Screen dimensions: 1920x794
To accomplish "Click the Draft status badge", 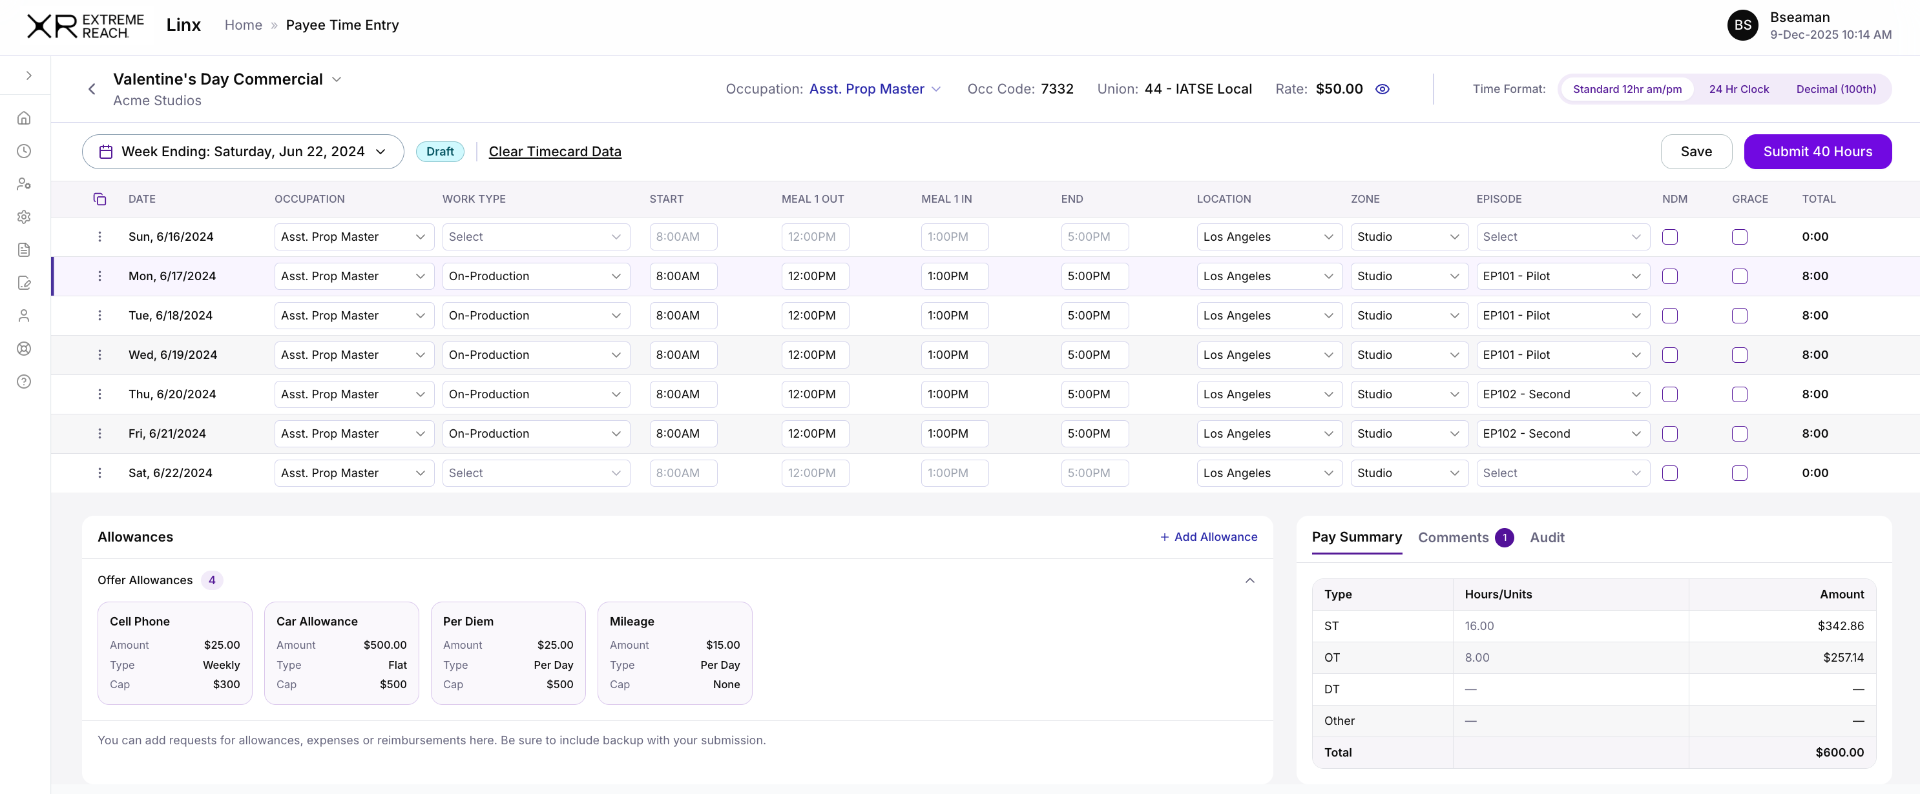I will click(x=440, y=152).
